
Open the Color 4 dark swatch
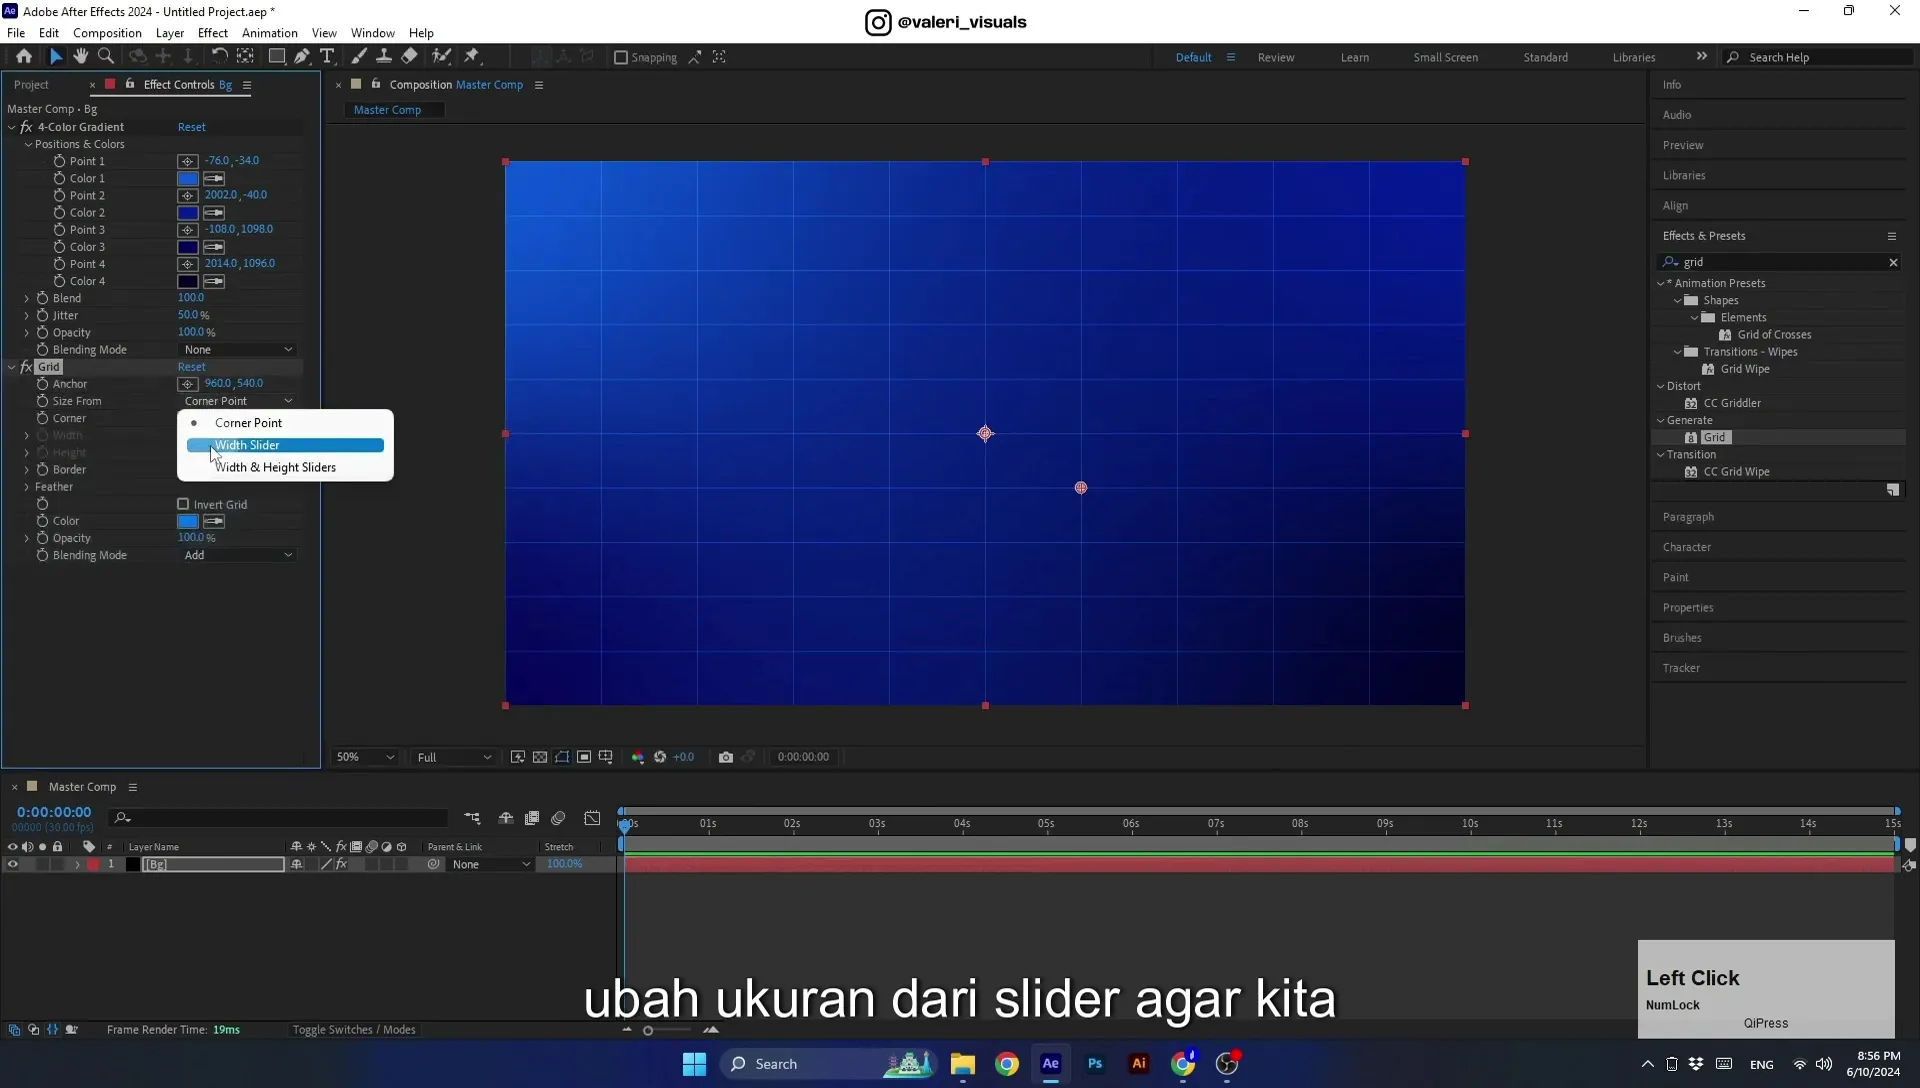pyautogui.click(x=188, y=282)
